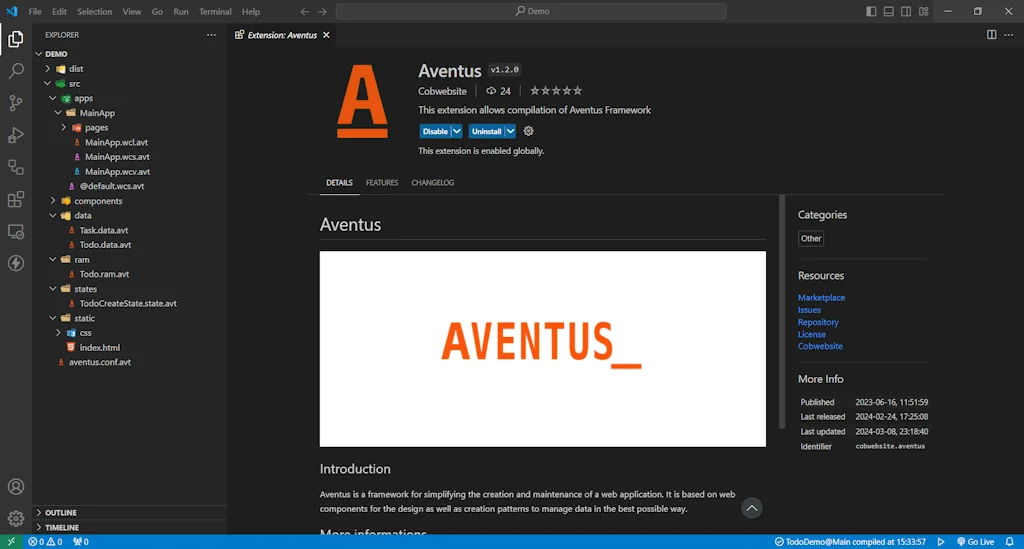The height and width of the screenshot is (549, 1024).
Task: Open the File menu
Action: 35,11
